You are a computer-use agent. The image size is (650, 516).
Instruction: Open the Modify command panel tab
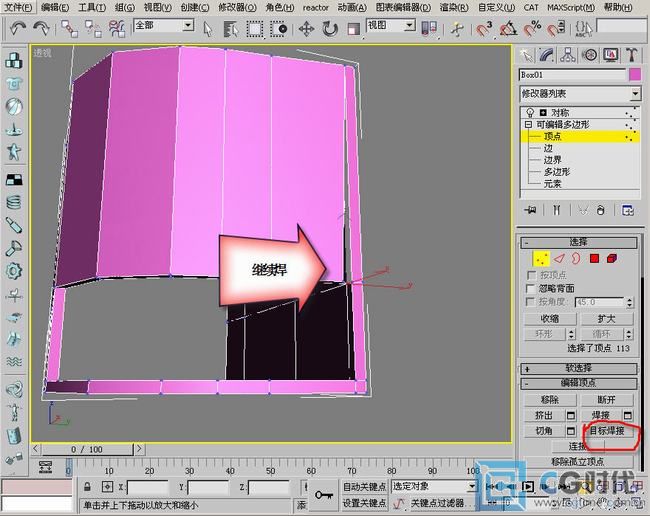[x=547, y=55]
